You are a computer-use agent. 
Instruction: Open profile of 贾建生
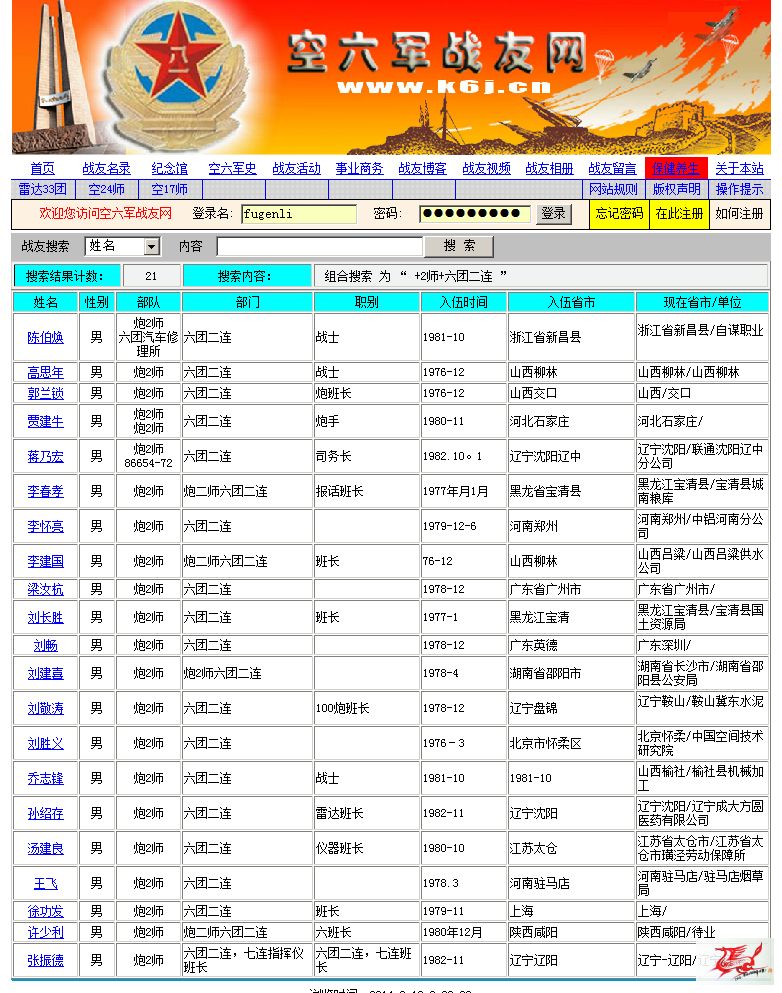point(46,421)
